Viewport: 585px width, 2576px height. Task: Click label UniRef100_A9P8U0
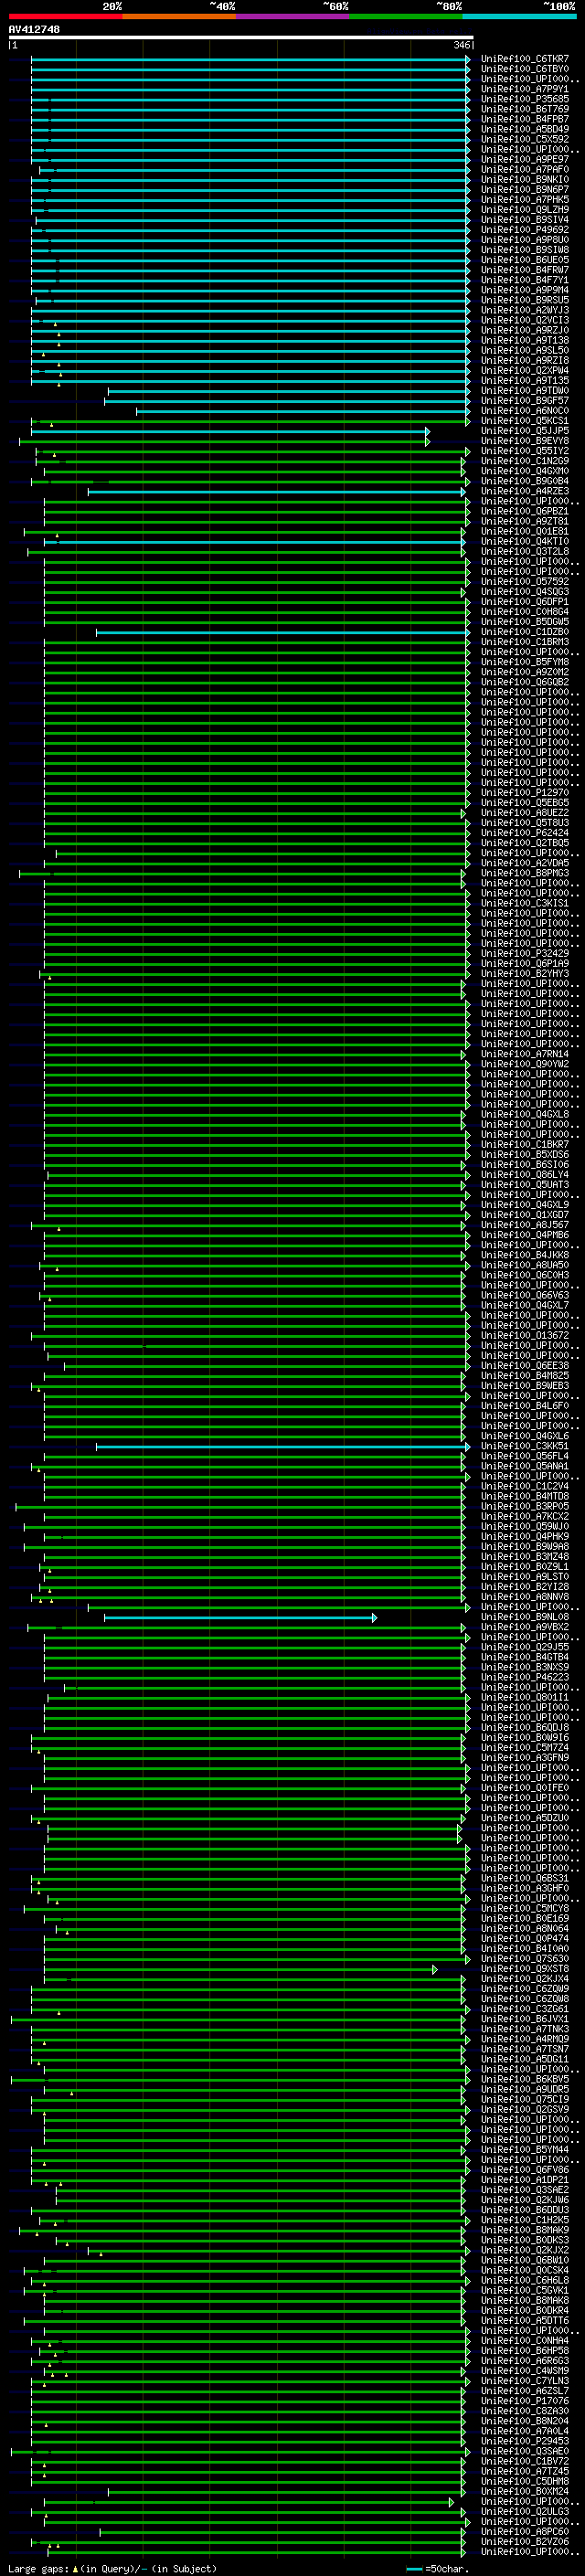tap(525, 239)
